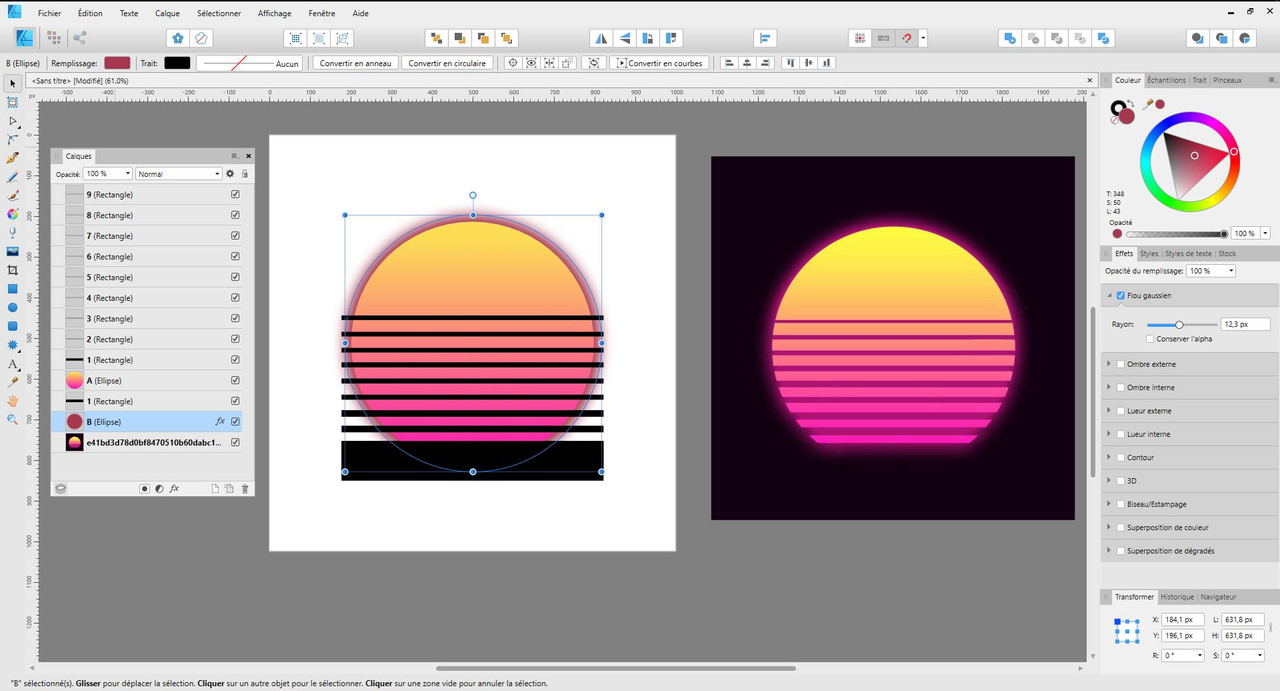Hide the A (Ellipse) layer
This screenshot has width=1280, height=691.
(235, 380)
